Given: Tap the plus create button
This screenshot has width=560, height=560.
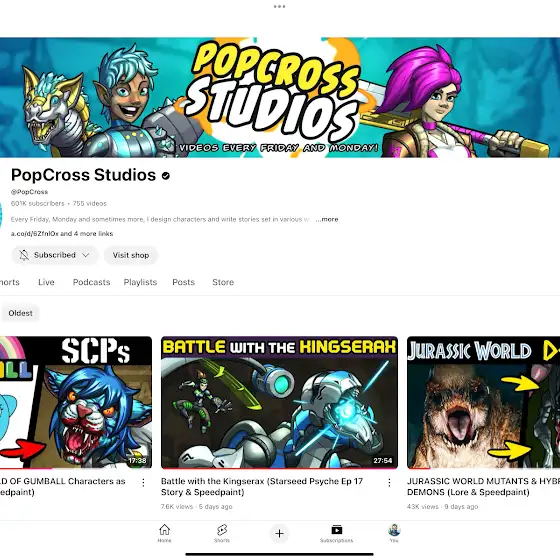Looking at the screenshot, I should click(279, 534).
